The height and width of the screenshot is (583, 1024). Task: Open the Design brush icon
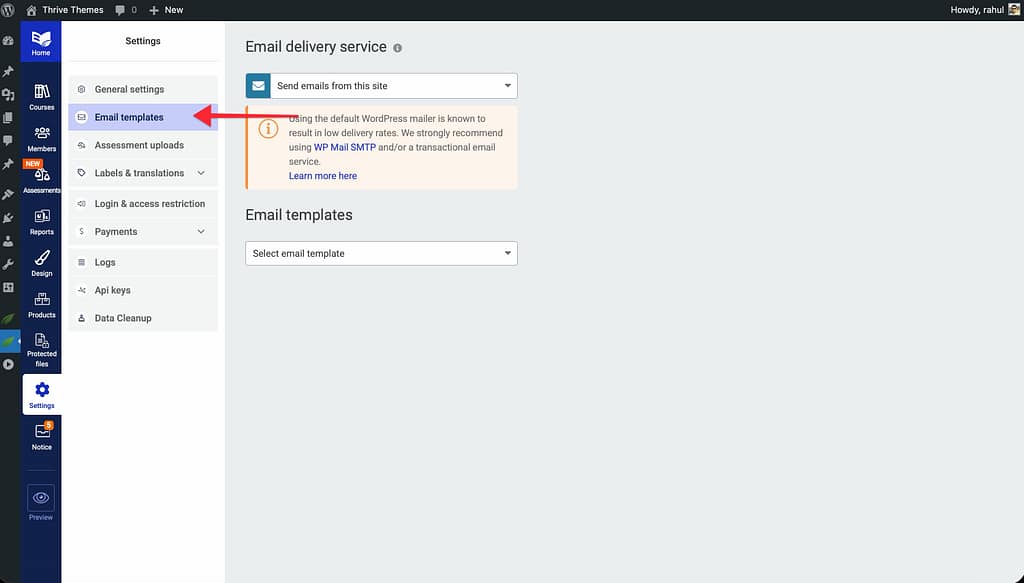[41, 262]
